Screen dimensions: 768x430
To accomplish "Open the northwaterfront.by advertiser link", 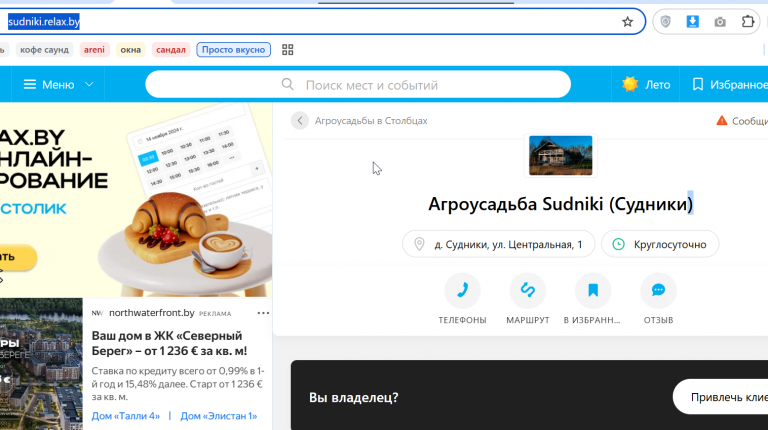I will pyautogui.click(x=152, y=312).
